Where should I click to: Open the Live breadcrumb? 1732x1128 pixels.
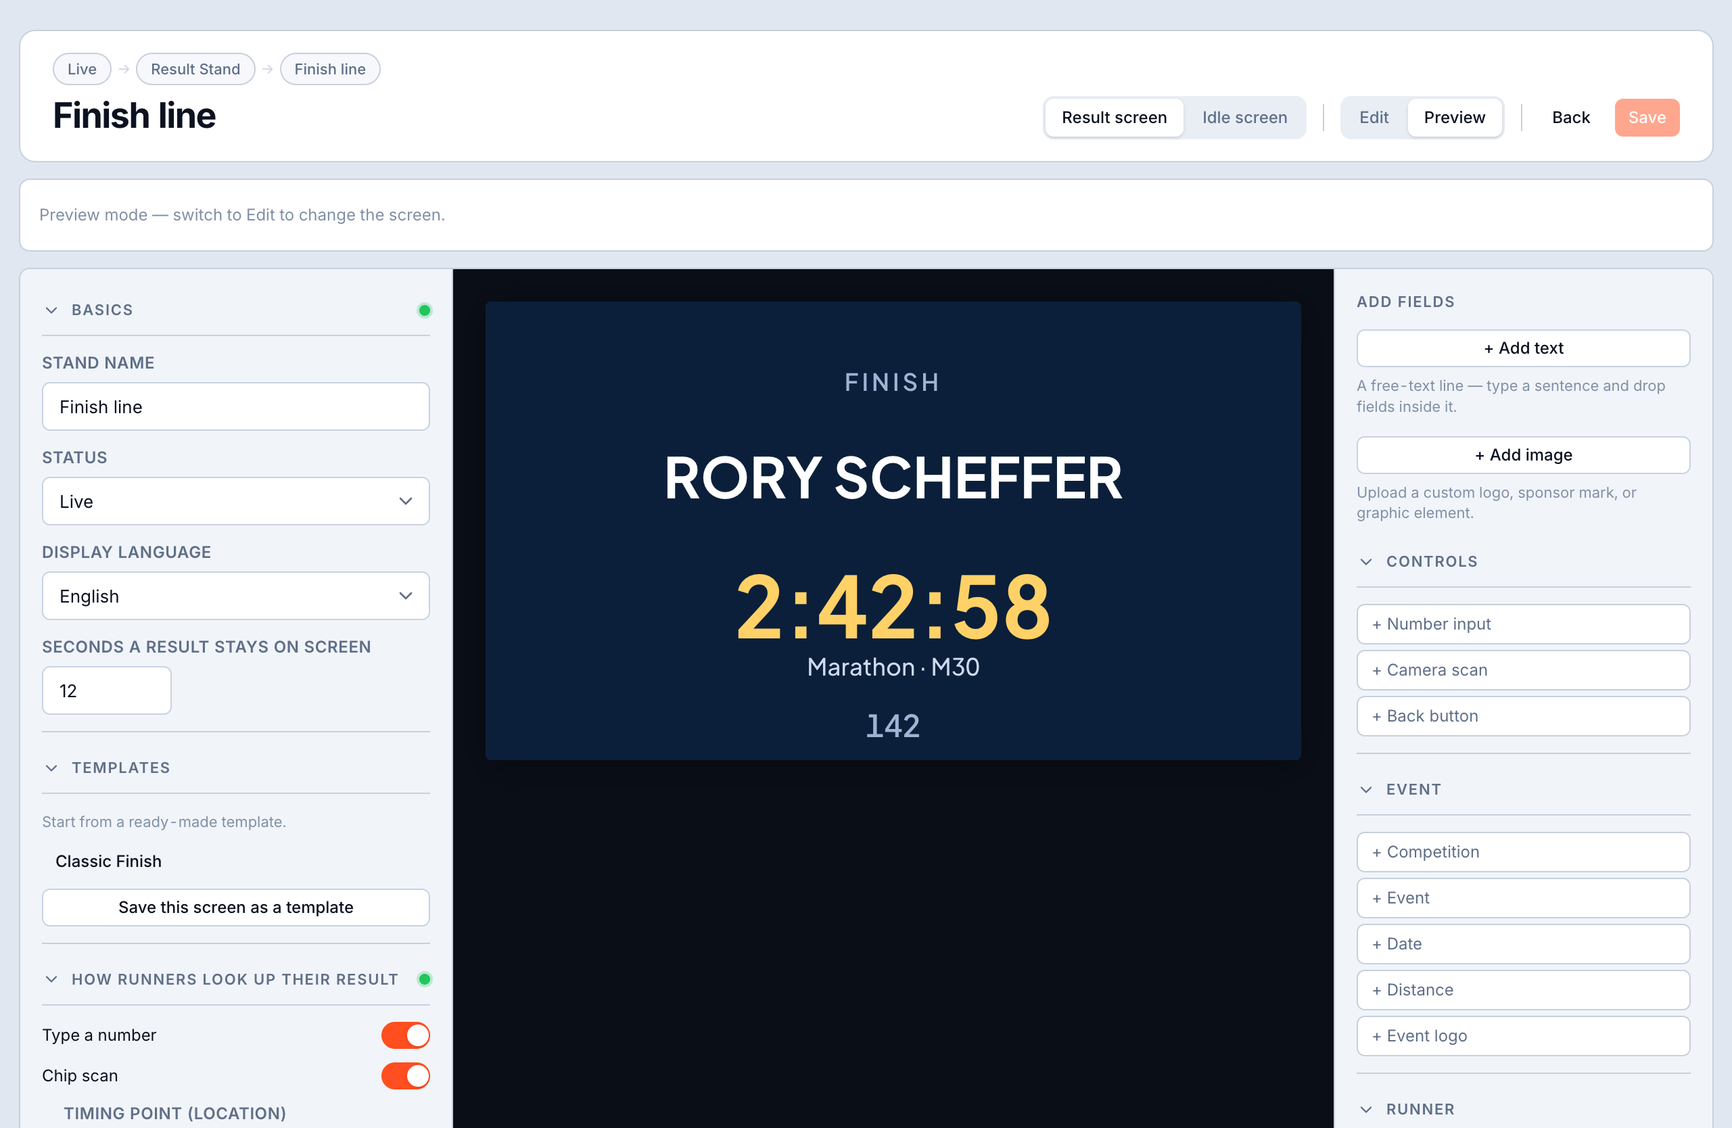[82, 69]
